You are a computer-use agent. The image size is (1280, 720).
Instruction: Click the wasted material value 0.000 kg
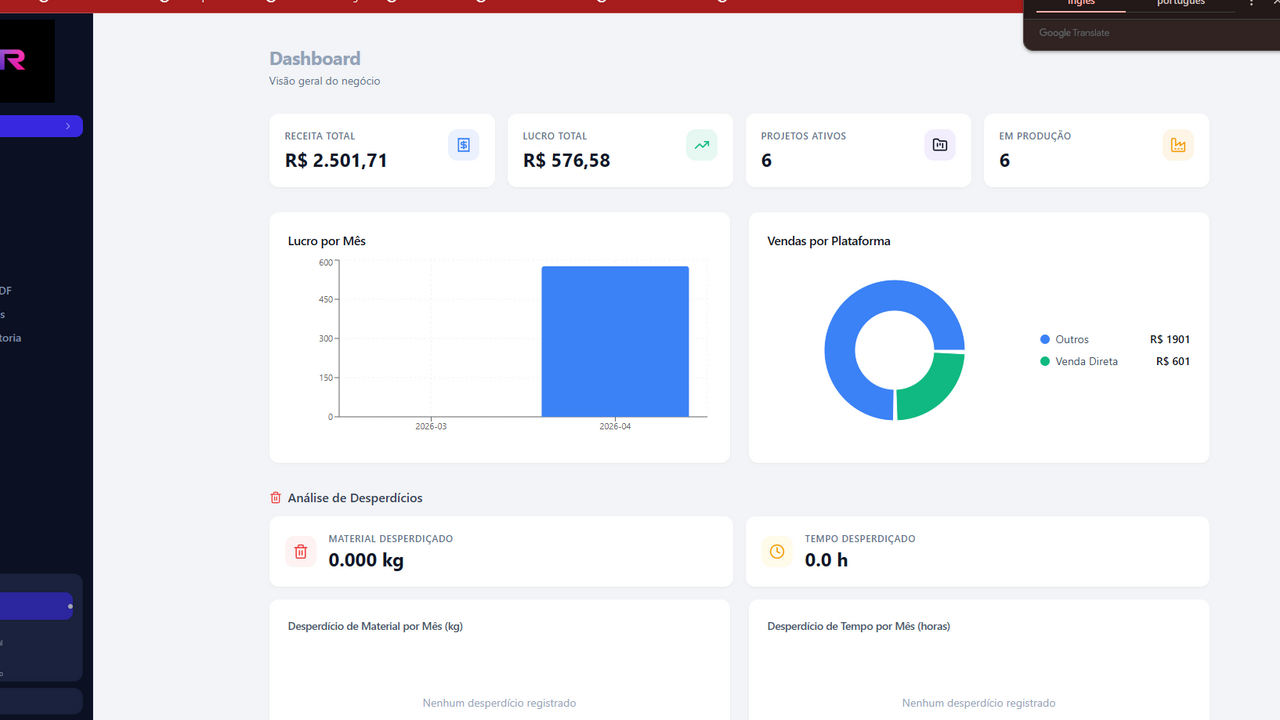pos(366,560)
